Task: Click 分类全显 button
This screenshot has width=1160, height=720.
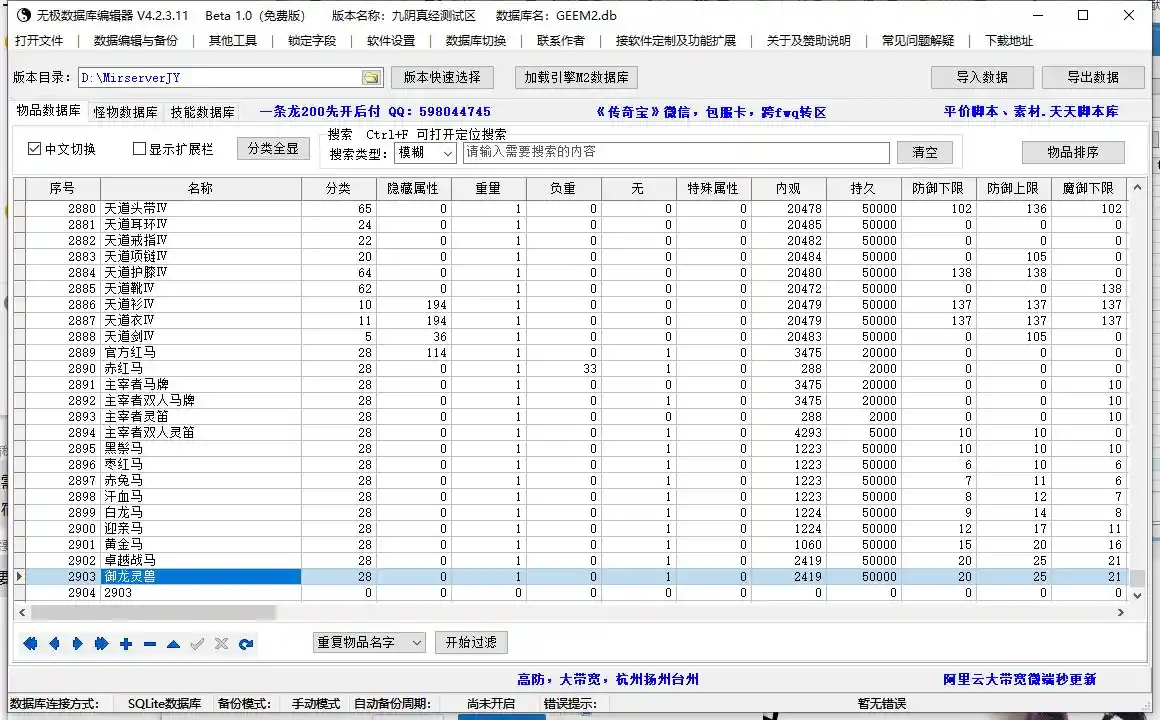Action: point(273,149)
